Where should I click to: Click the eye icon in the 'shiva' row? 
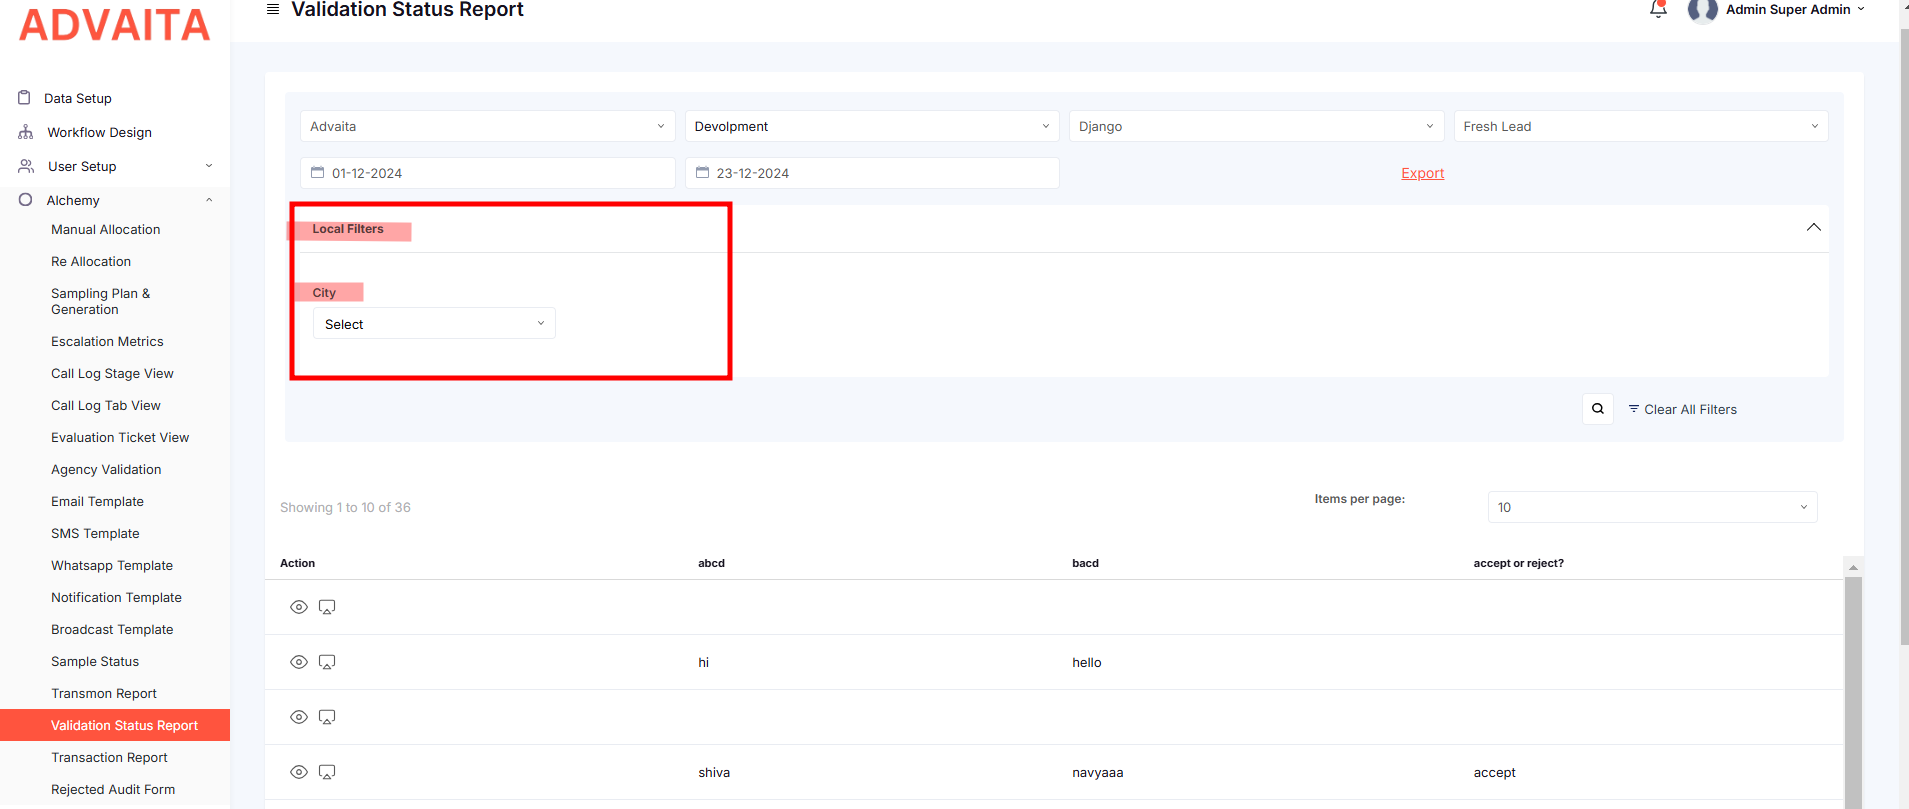(x=298, y=772)
